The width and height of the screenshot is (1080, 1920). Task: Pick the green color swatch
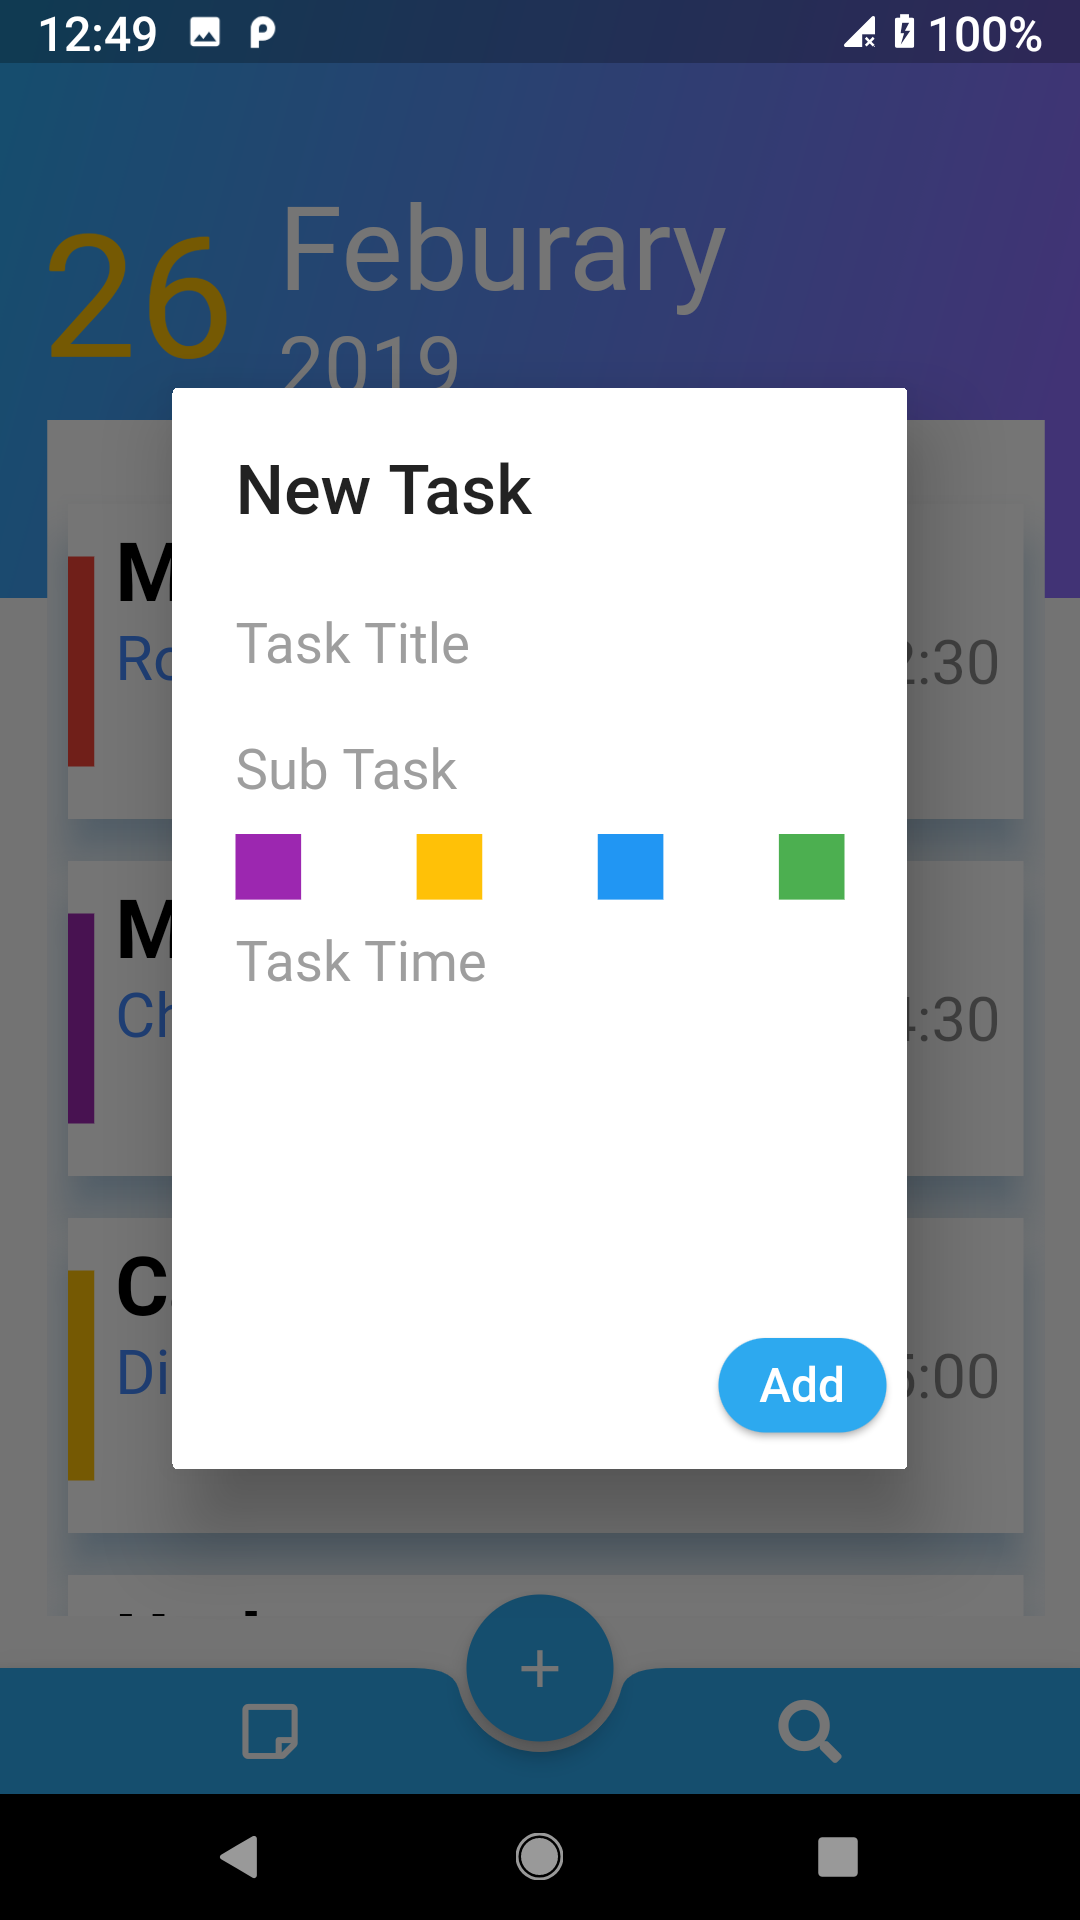[x=811, y=867]
